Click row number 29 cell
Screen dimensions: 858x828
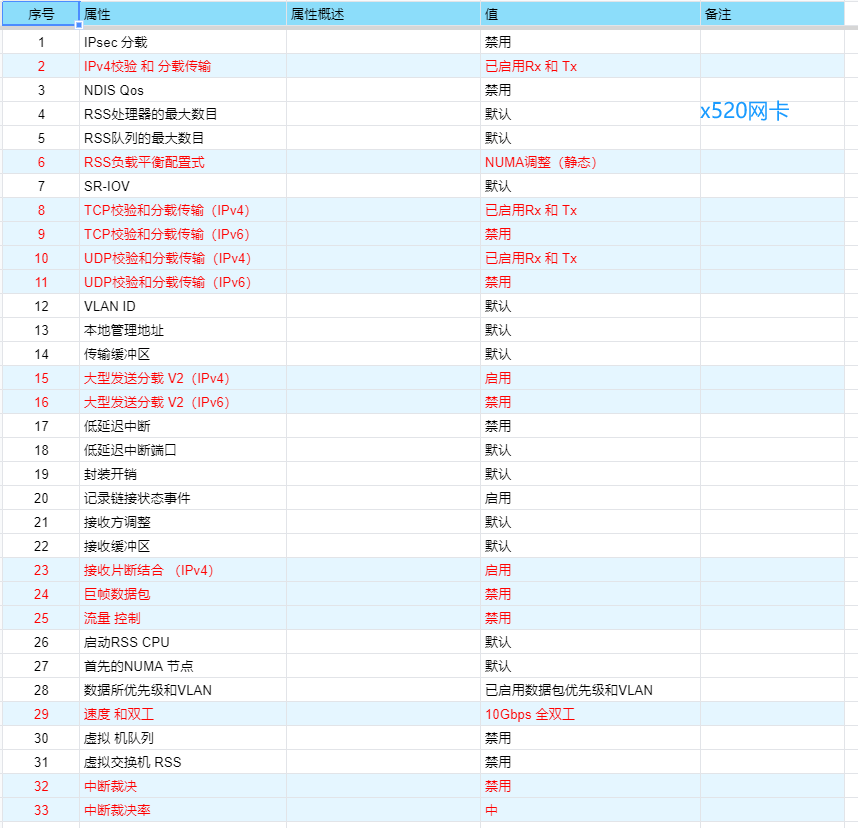pyautogui.click(x=41, y=714)
